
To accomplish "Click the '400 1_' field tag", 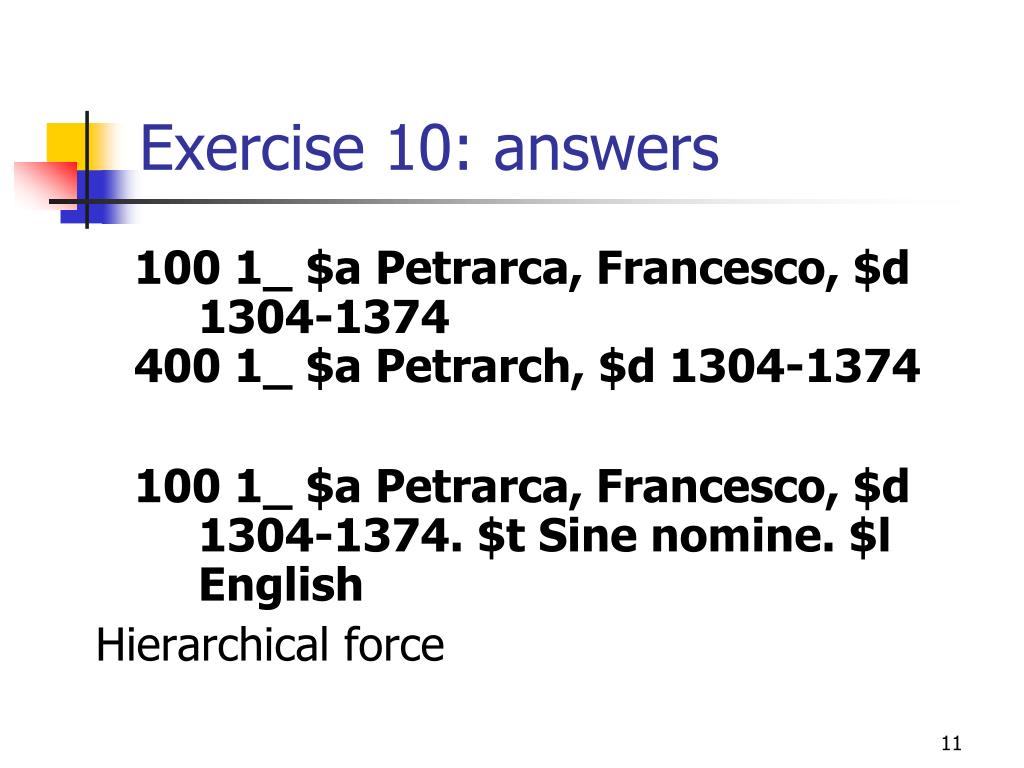I will click(x=213, y=366).
